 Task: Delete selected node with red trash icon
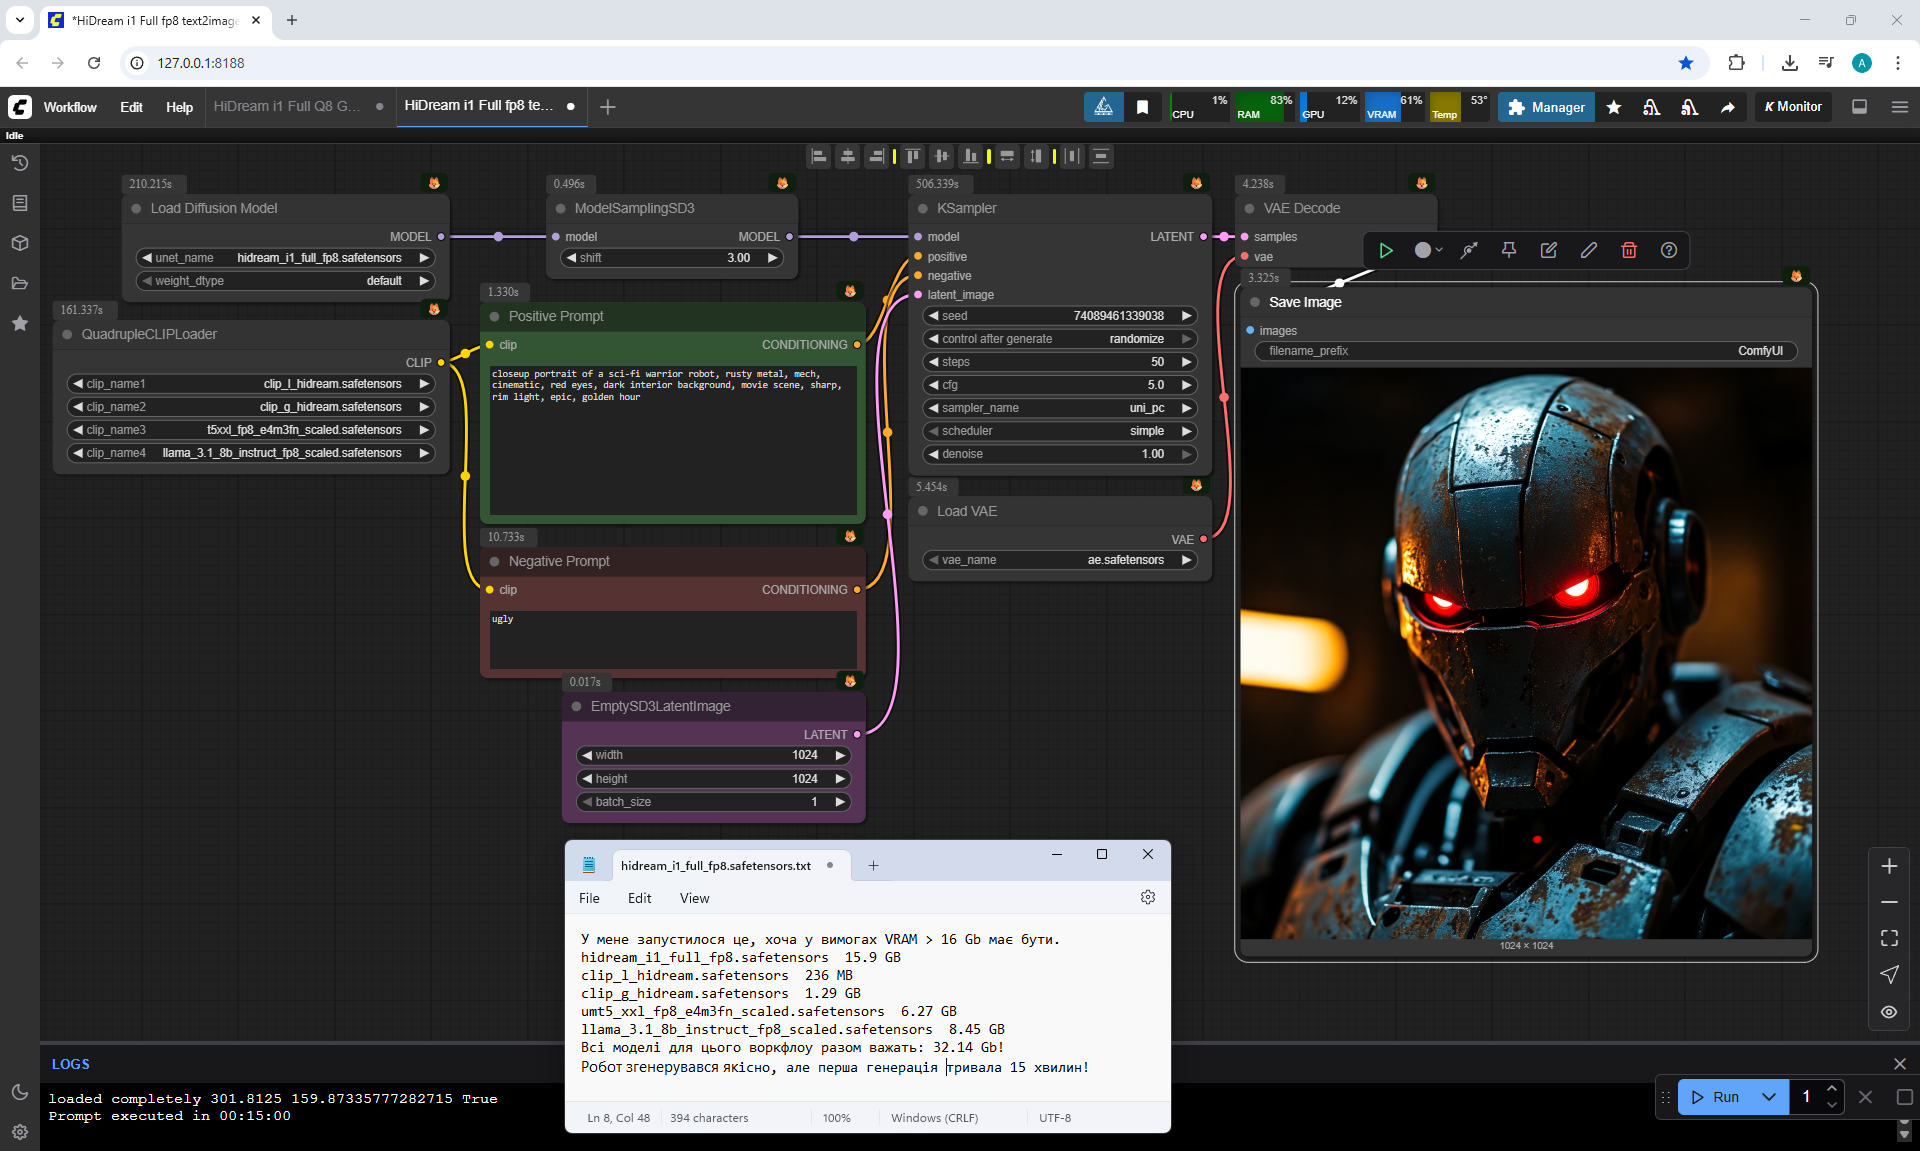pyautogui.click(x=1628, y=251)
